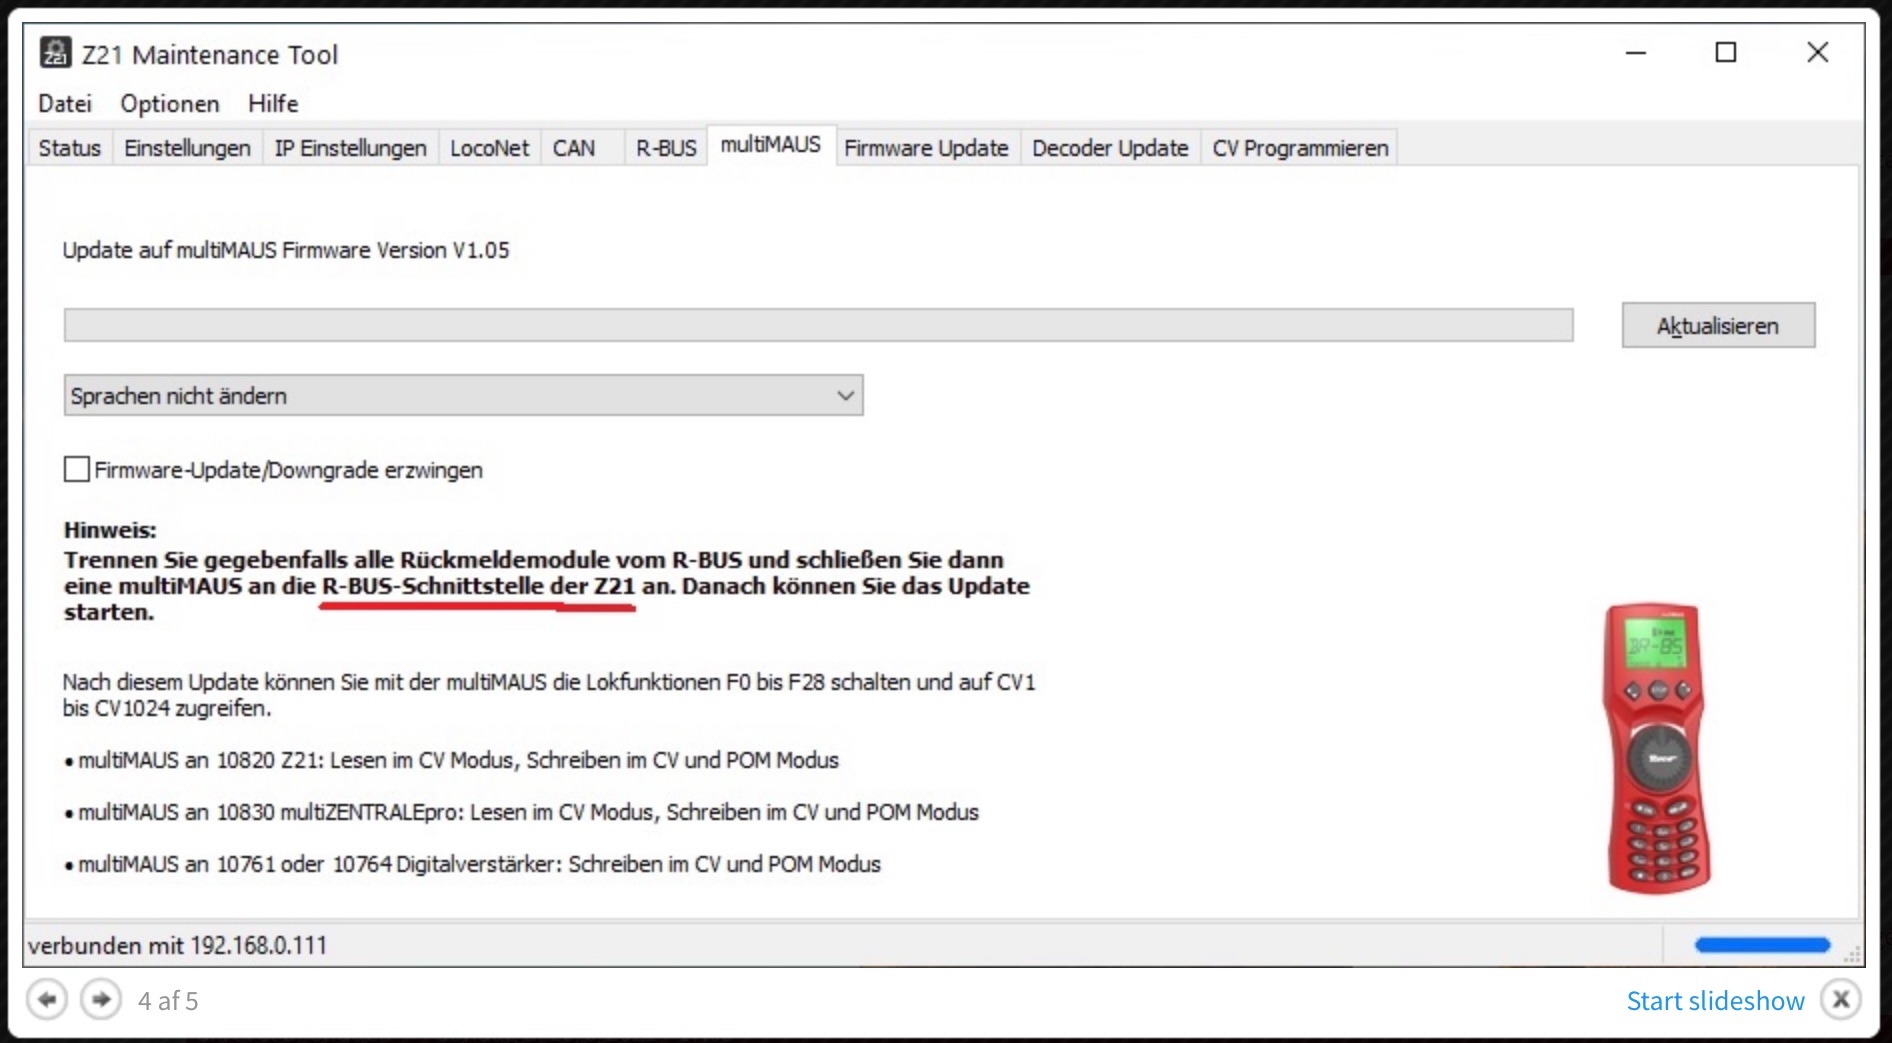Click the window resize grip in status bar
Viewport: 1892px width, 1043px height.
pyautogui.click(x=1852, y=954)
